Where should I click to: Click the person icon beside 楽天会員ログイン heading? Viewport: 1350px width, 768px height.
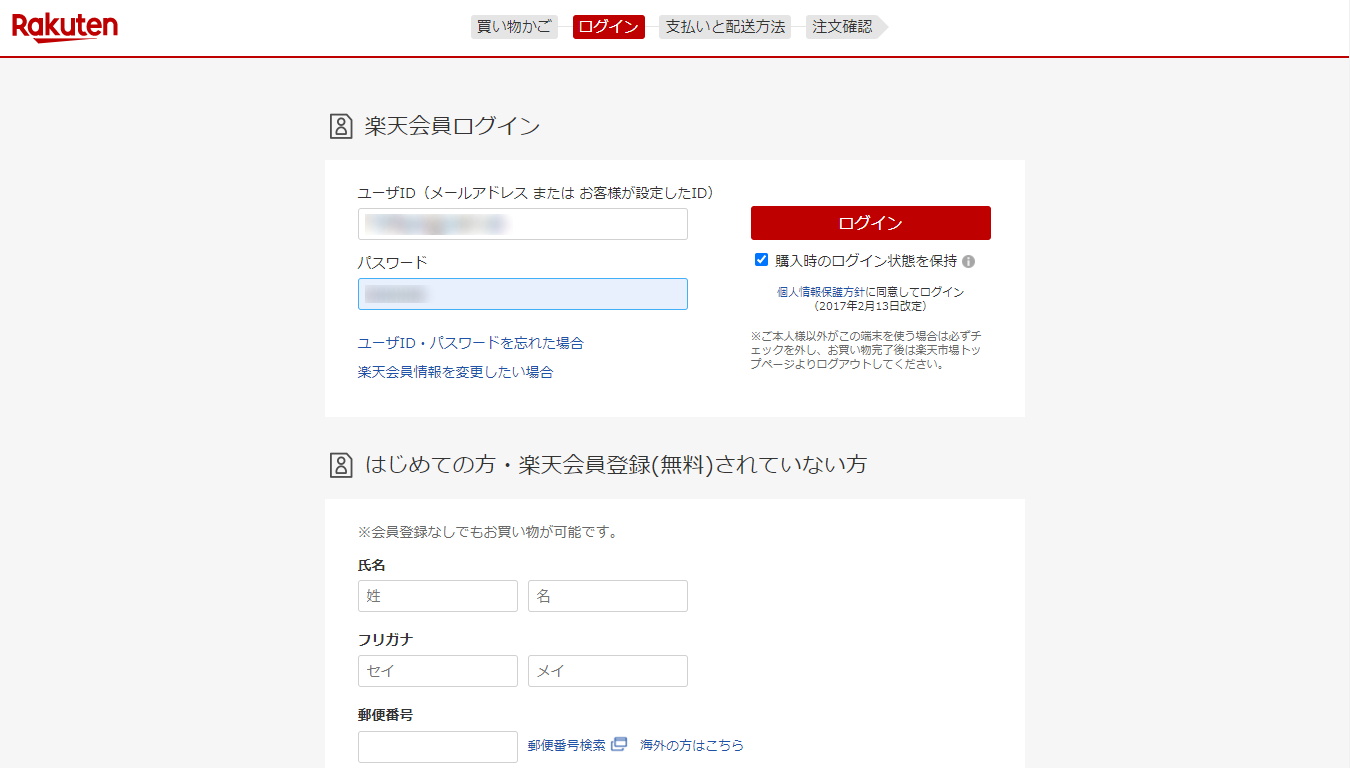(341, 126)
